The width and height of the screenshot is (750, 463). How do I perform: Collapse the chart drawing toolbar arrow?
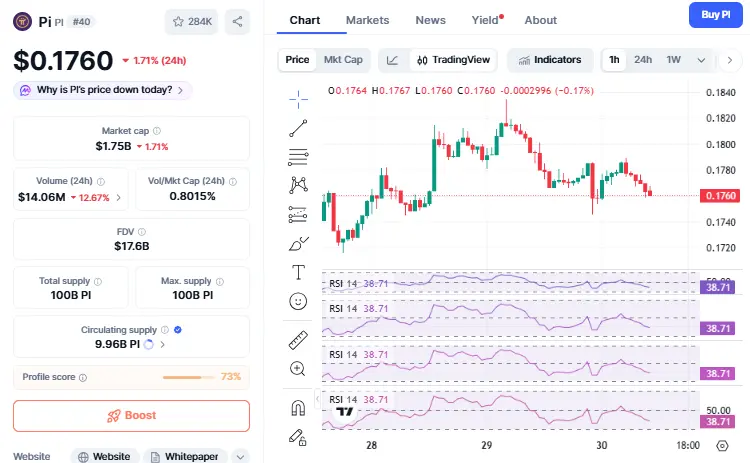(317, 398)
